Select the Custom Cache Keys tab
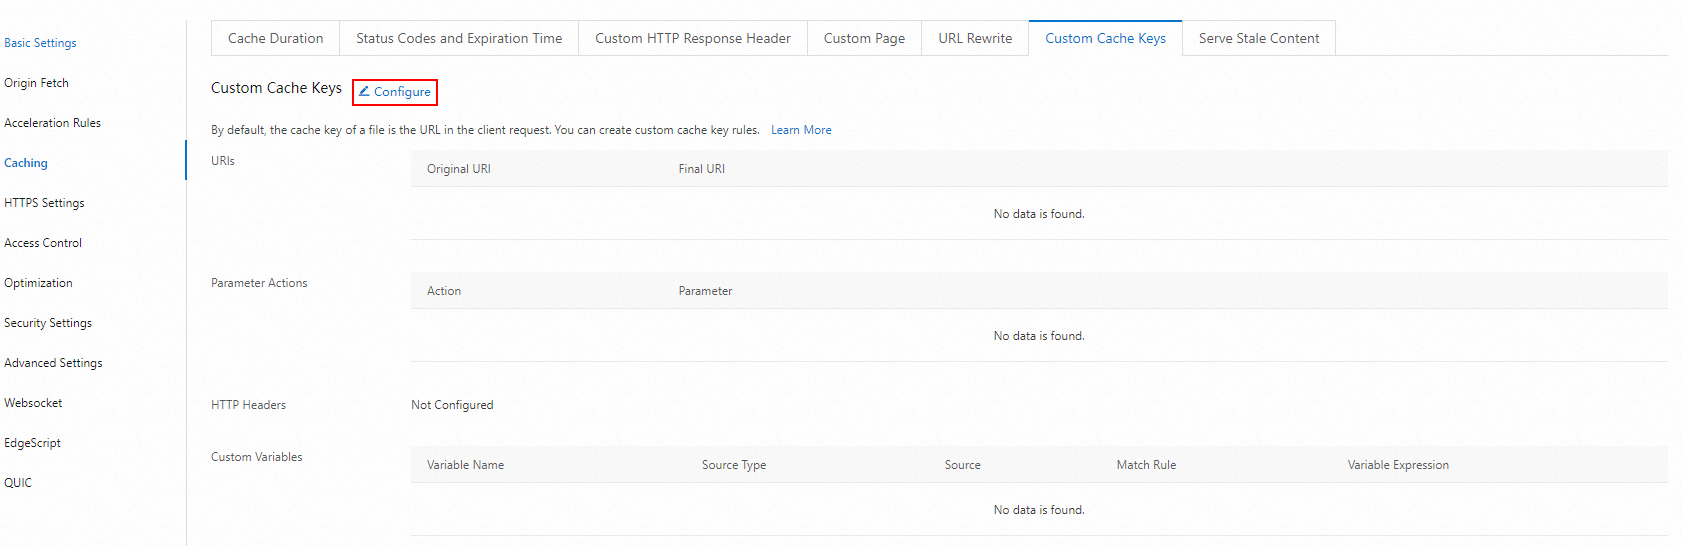This screenshot has height=546, width=1682. pos(1105,38)
